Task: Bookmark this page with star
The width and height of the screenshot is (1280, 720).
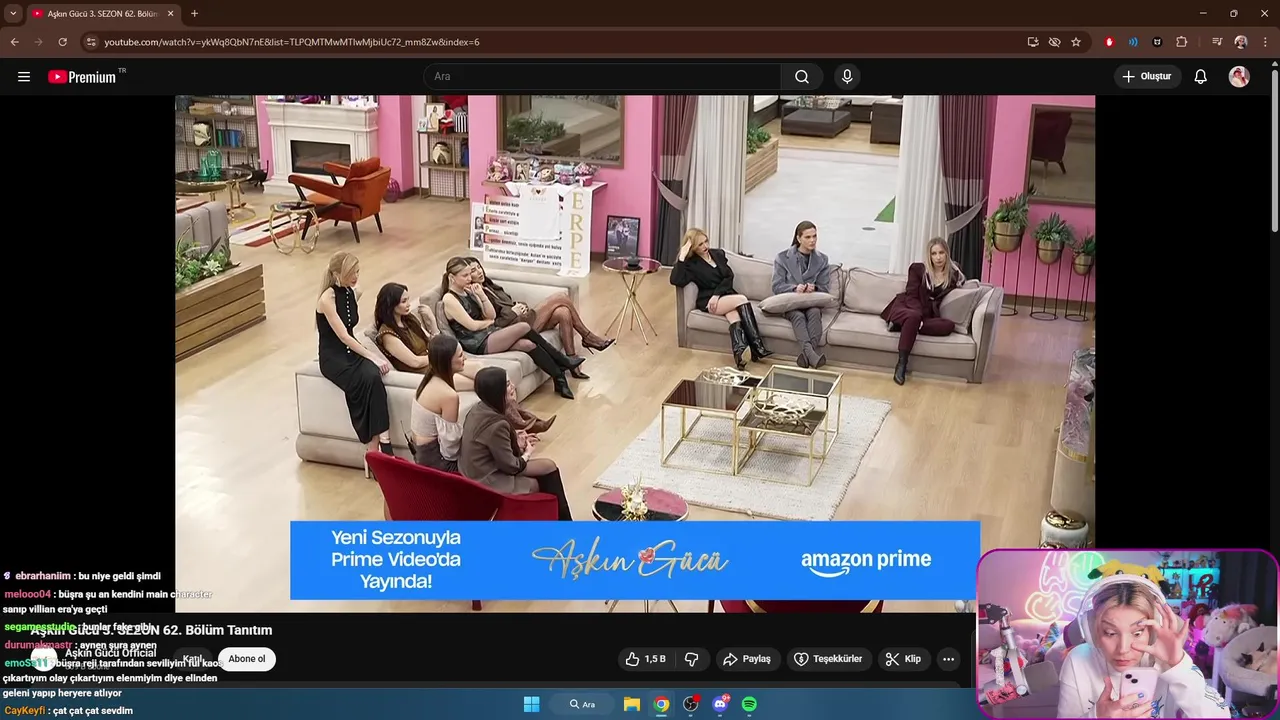Action: [1076, 42]
